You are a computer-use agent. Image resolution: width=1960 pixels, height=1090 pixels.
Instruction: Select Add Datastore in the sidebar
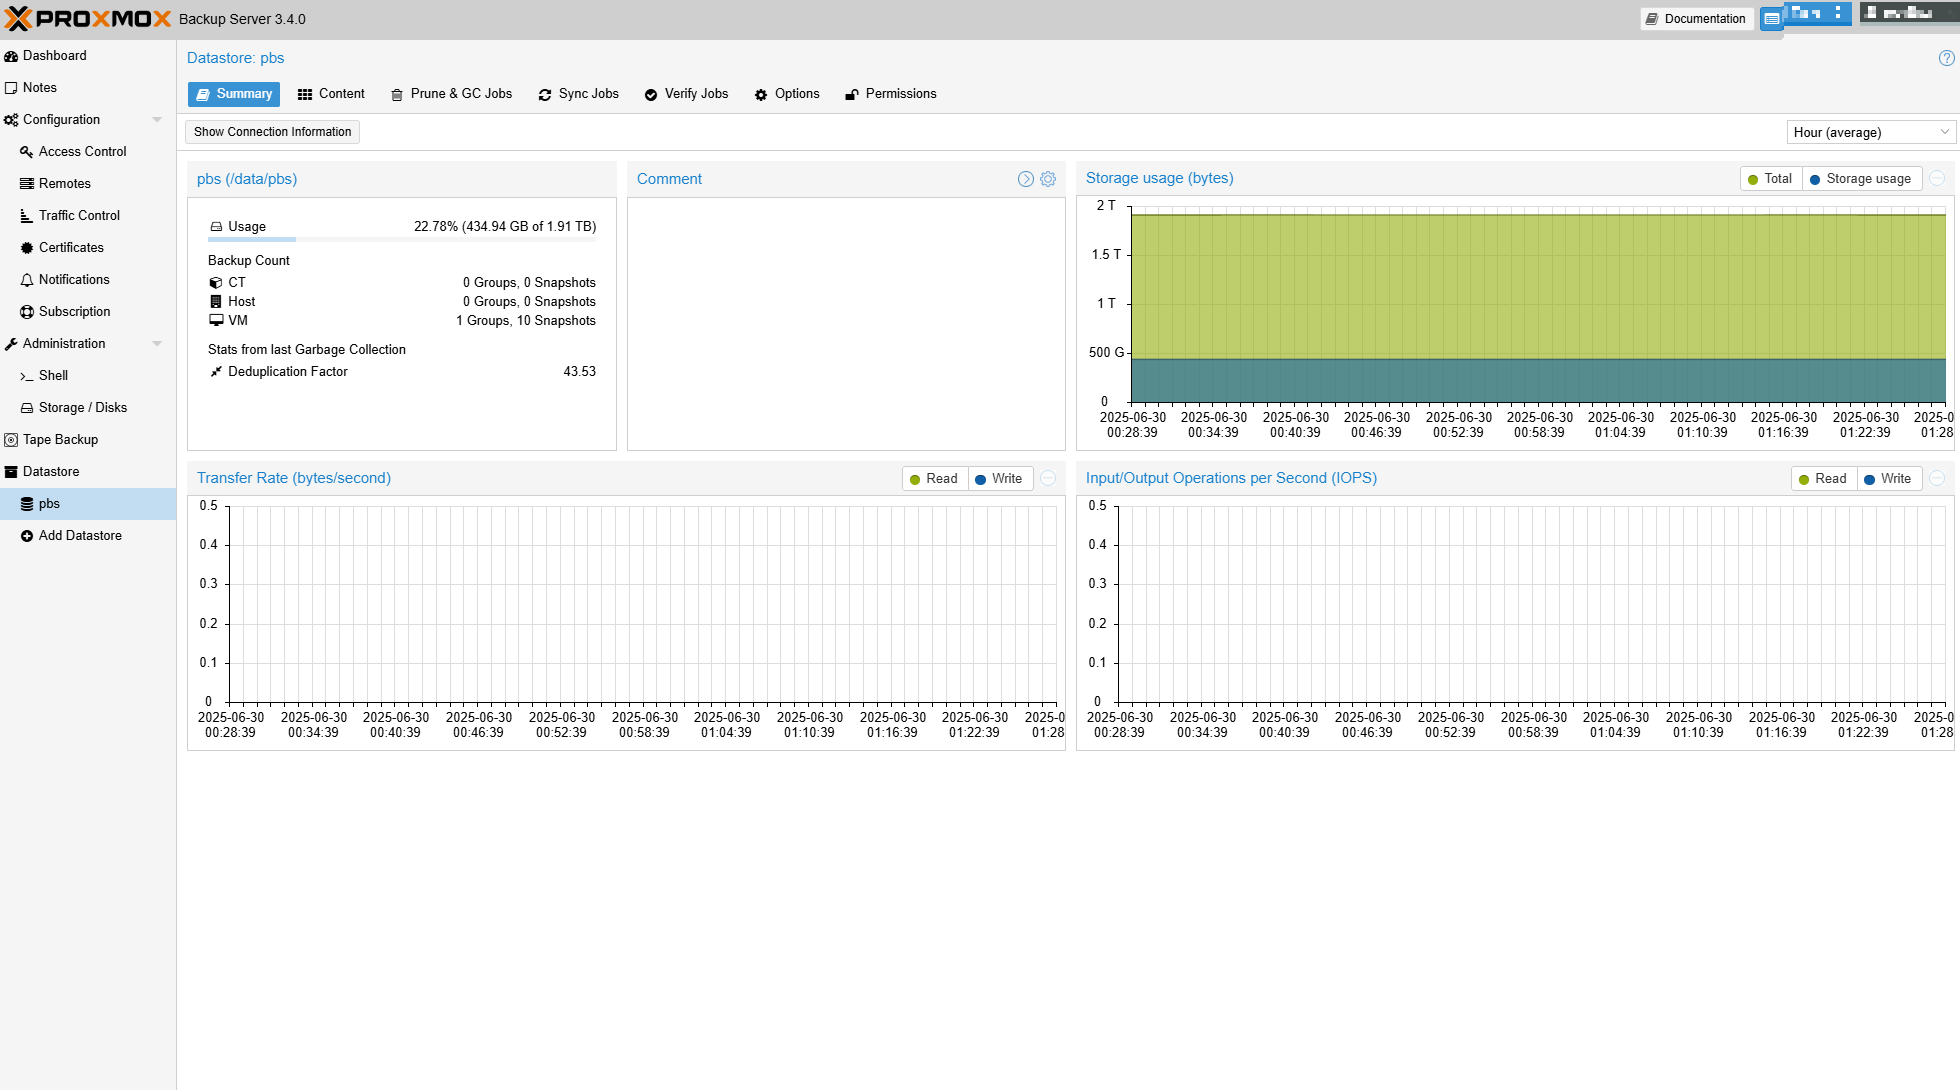click(x=80, y=535)
